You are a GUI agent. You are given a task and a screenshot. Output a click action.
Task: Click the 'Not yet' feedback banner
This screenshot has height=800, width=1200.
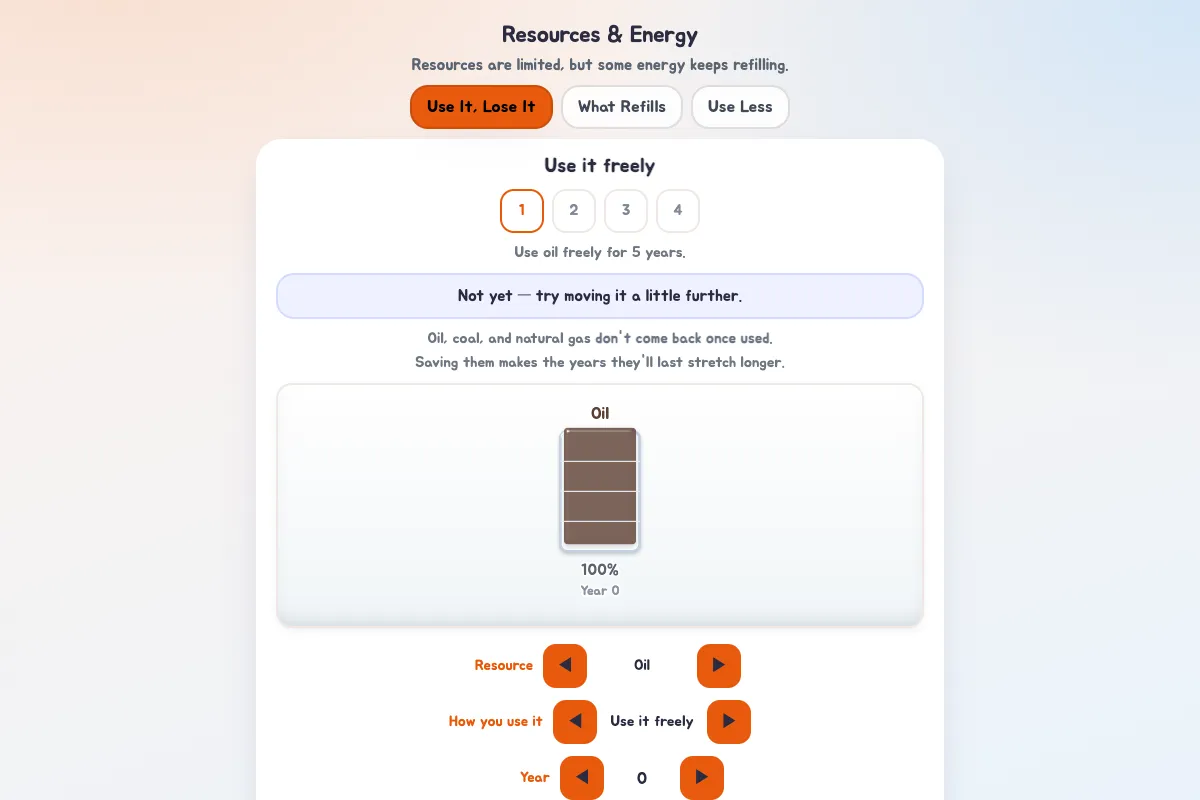coord(600,296)
